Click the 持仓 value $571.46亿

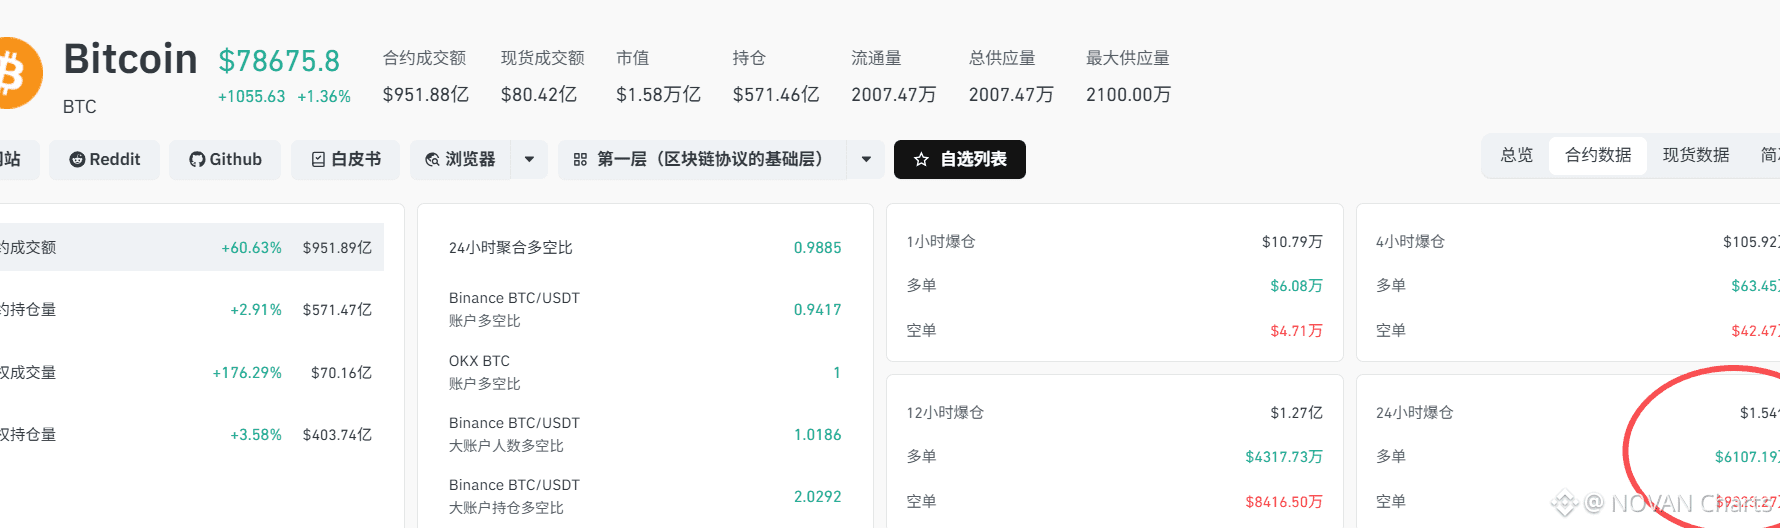tap(776, 94)
